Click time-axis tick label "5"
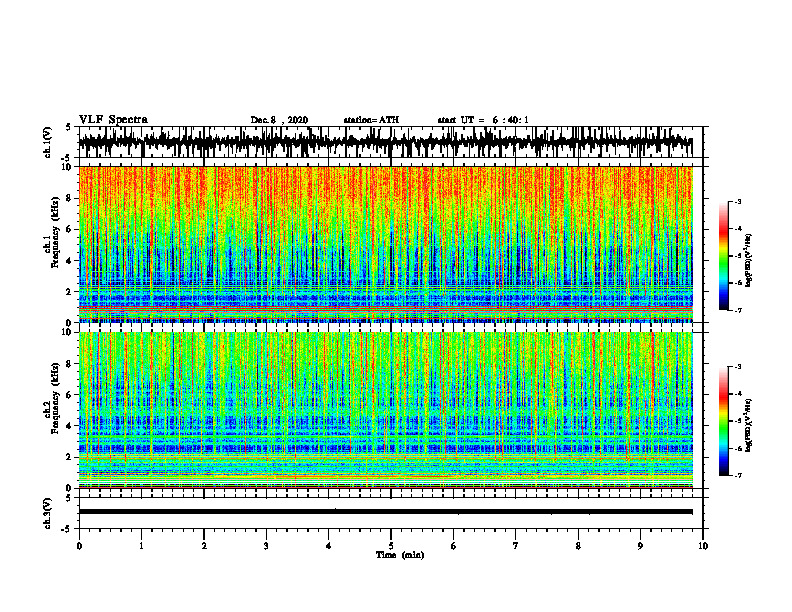Screen dimensions: 792x612 click(391, 546)
